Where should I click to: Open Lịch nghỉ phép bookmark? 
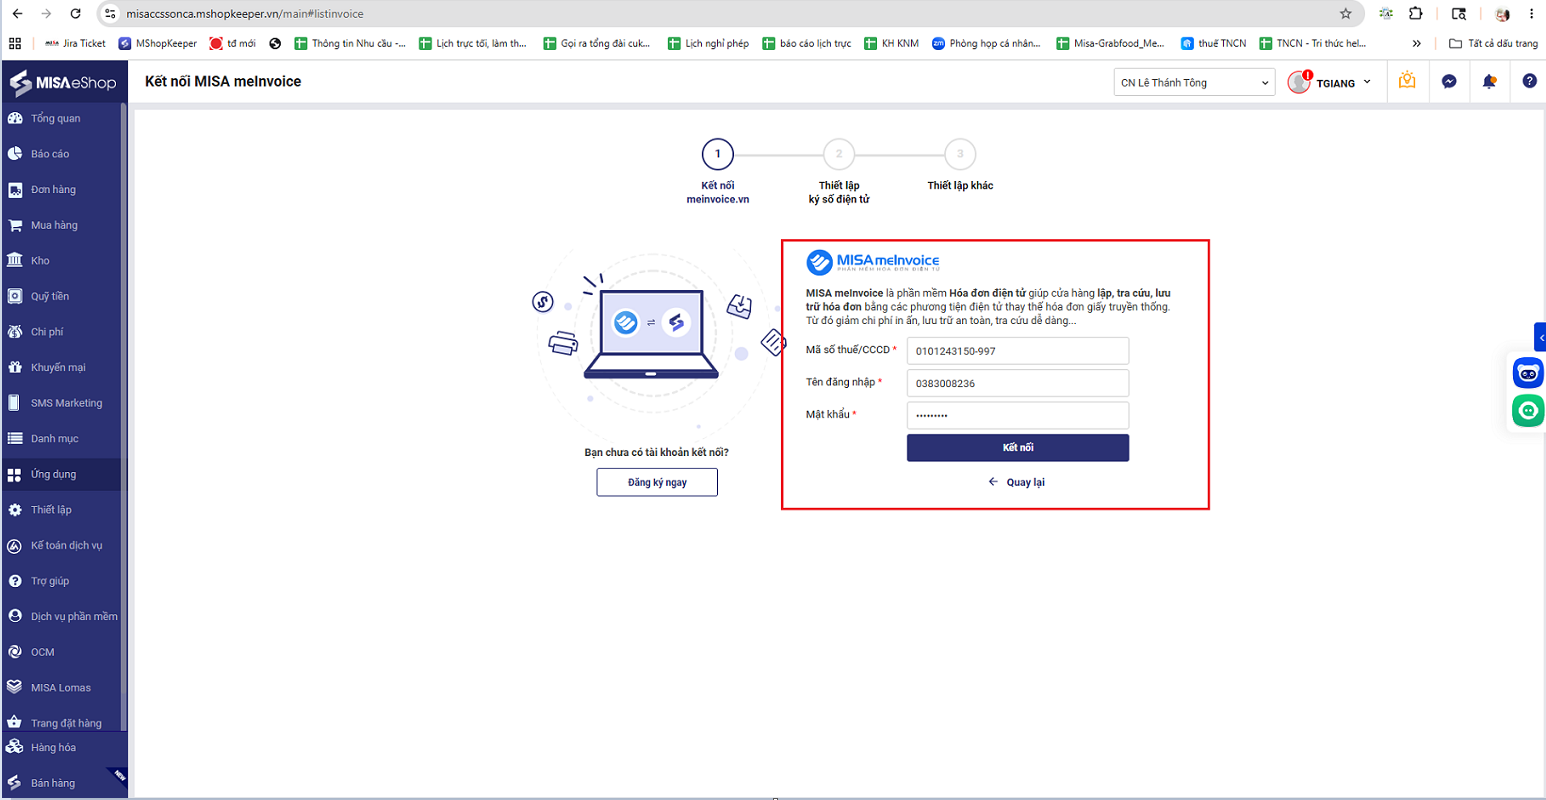tap(708, 43)
